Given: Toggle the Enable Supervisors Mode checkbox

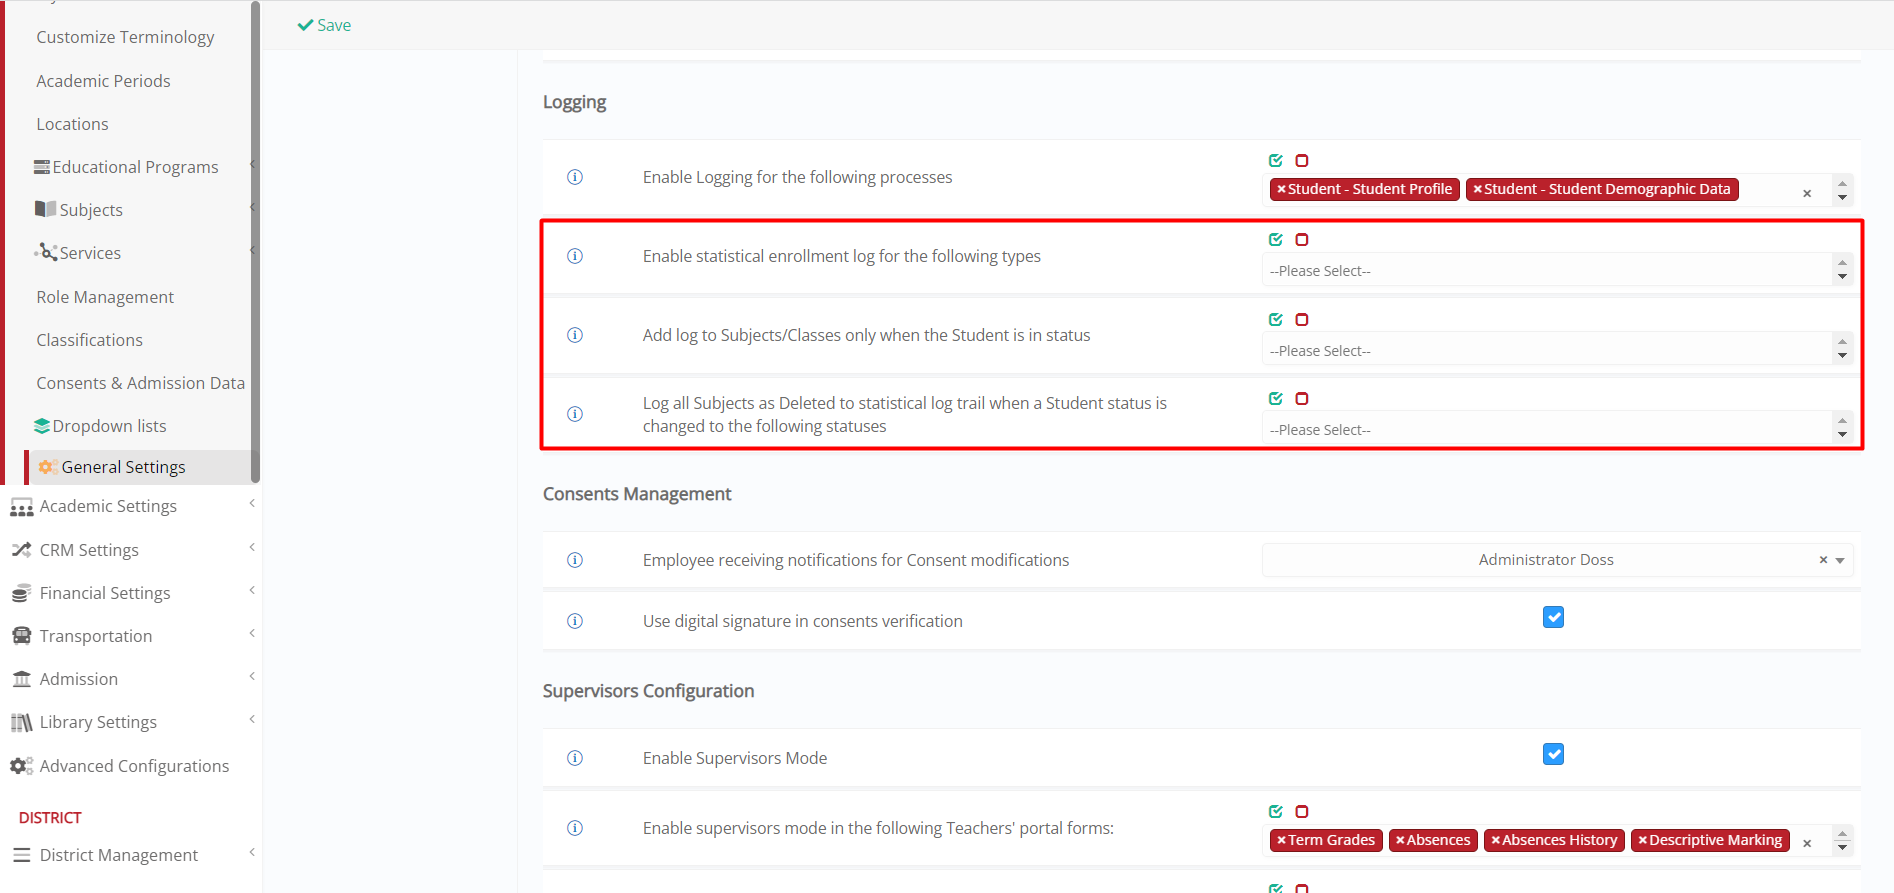Looking at the screenshot, I should point(1553,754).
